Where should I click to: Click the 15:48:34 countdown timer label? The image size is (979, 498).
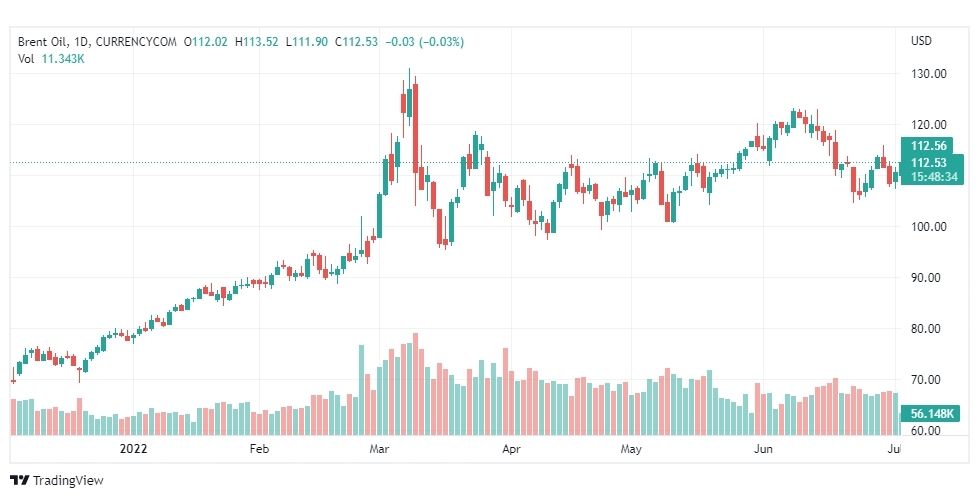pyautogui.click(x=931, y=176)
